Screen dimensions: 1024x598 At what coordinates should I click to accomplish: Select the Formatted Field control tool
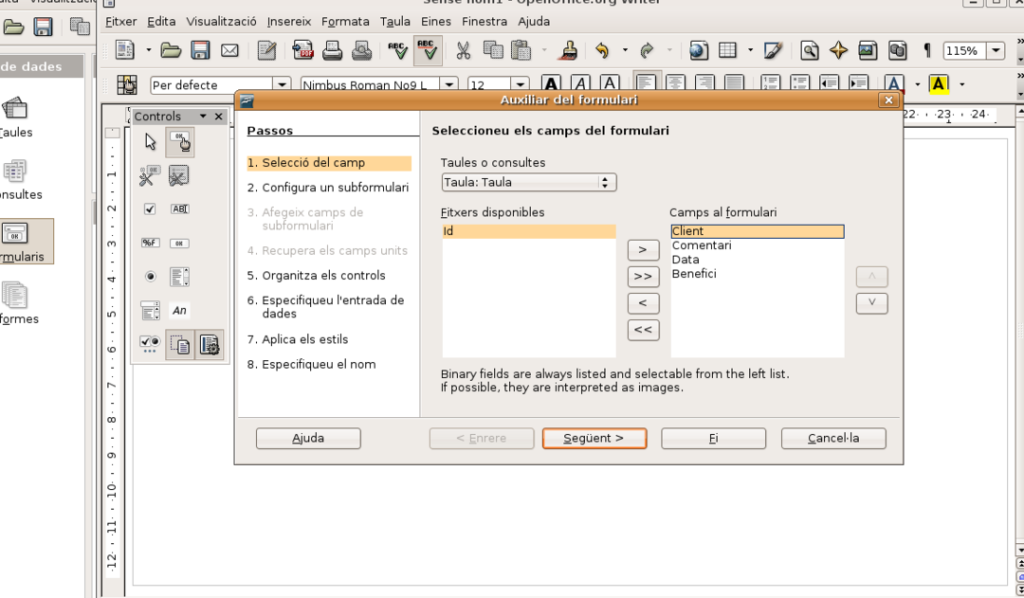coord(150,243)
